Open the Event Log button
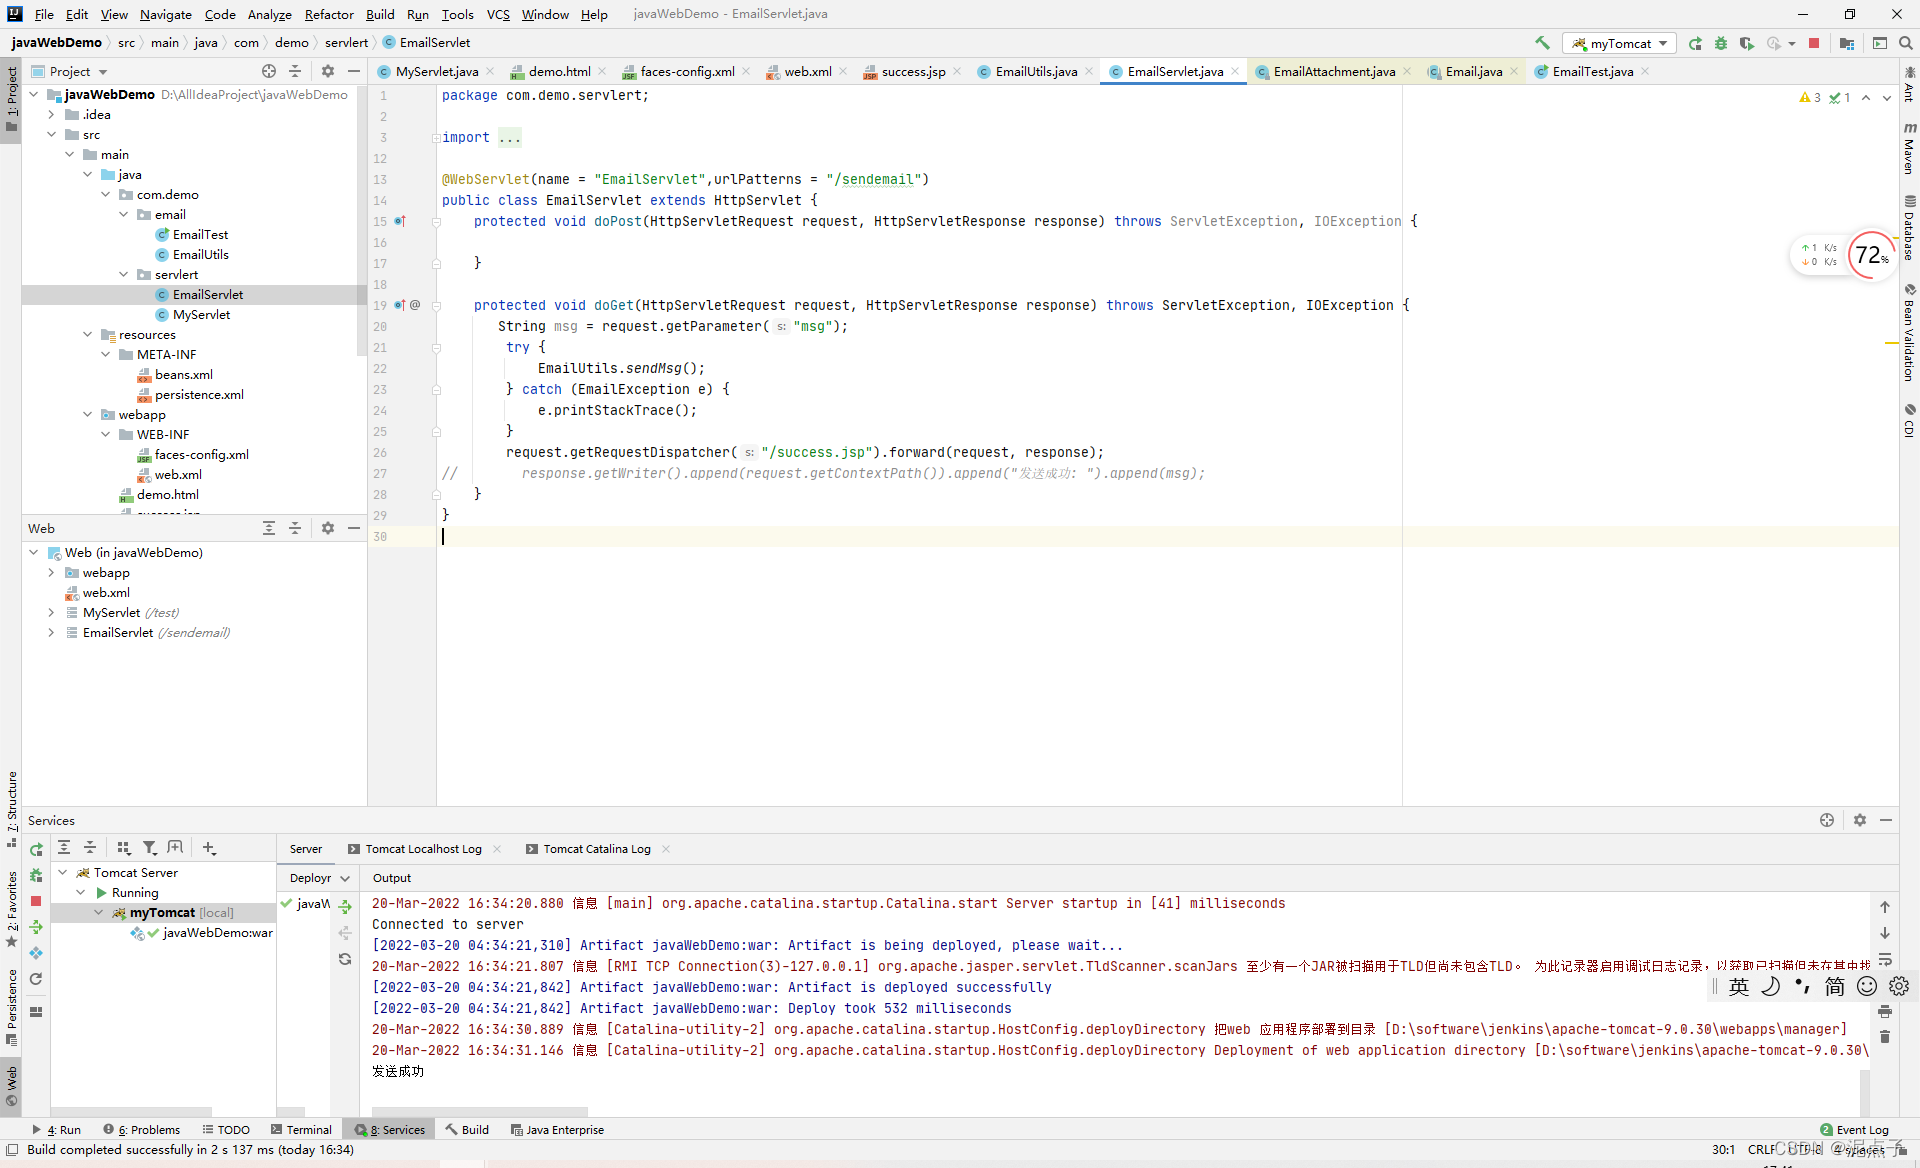 click(x=1855, y=1129)
